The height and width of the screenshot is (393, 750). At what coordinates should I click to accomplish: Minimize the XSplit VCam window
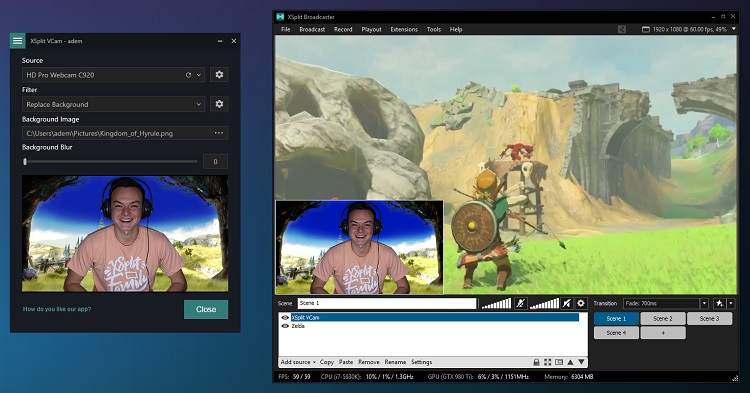pyautogui.click(x=220, y=41)
